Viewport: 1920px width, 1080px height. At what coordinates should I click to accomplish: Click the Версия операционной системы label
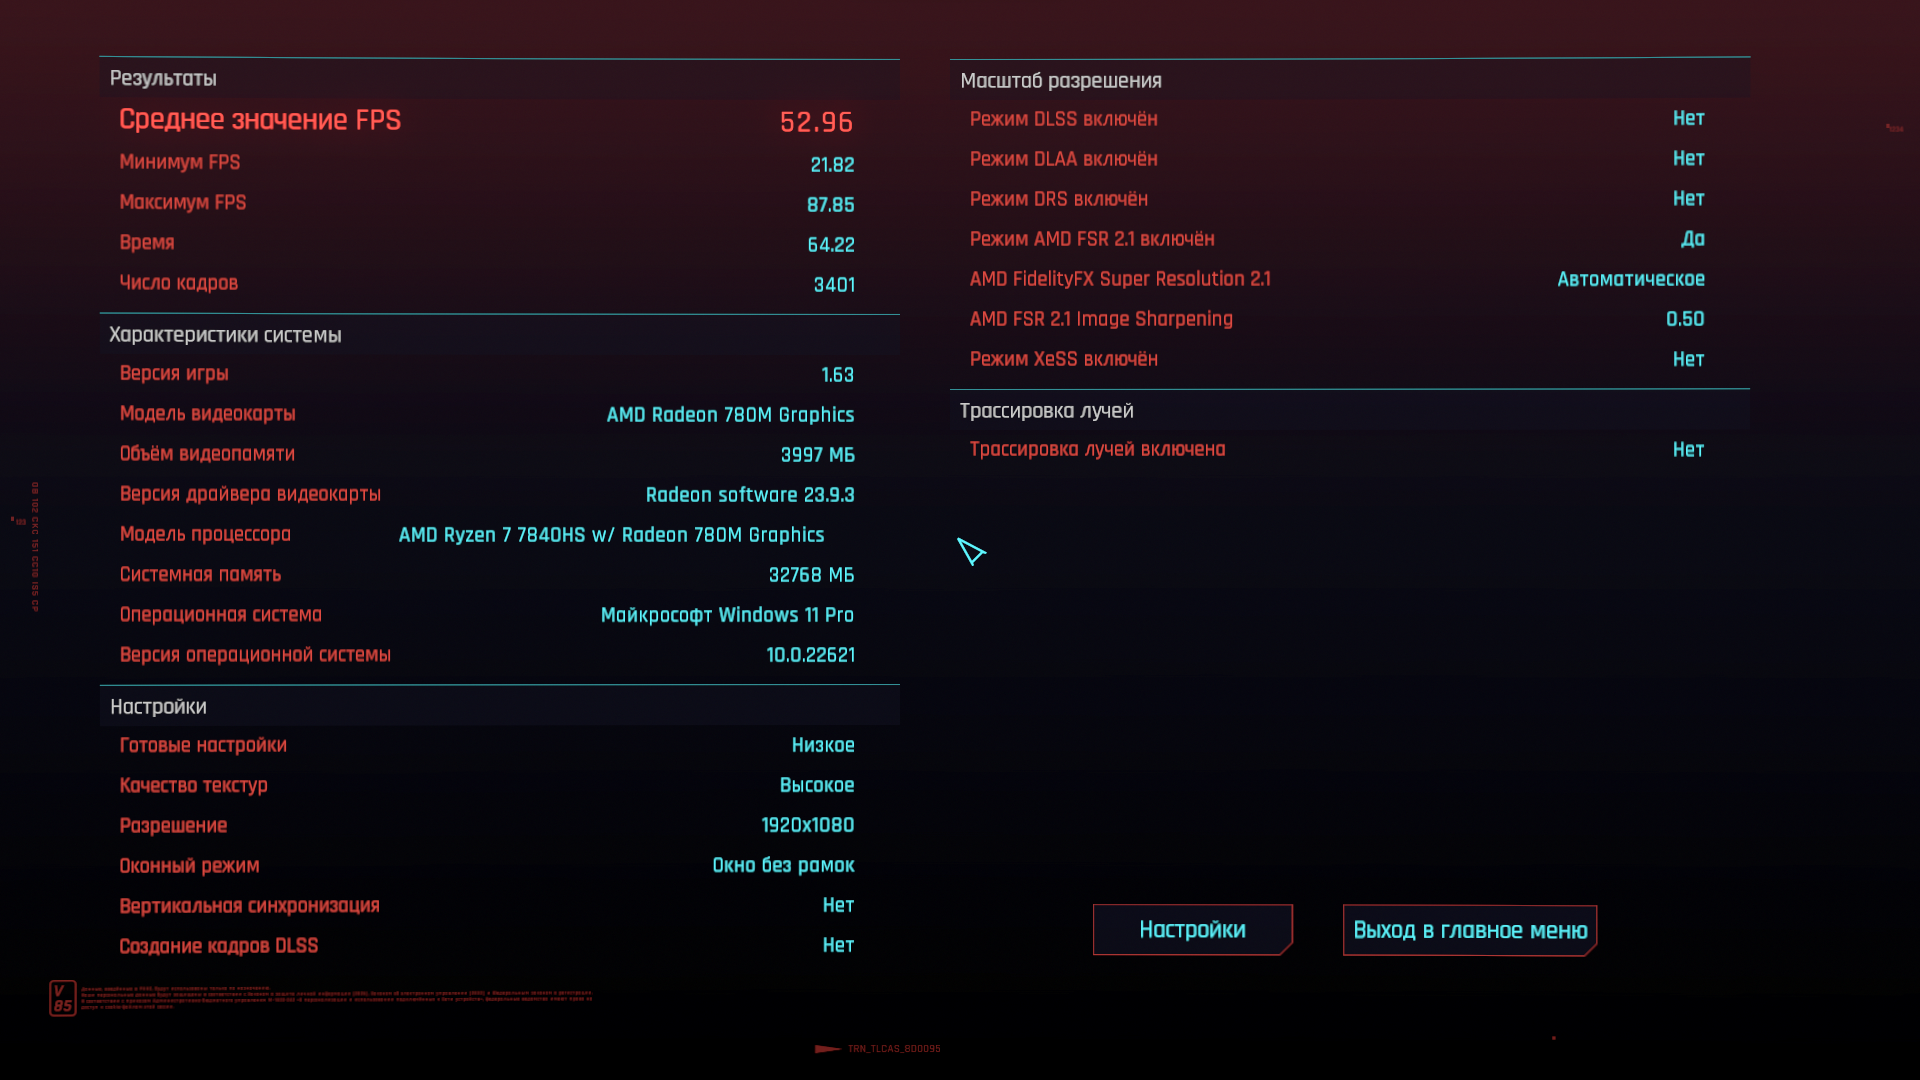[x=255, y=655]
